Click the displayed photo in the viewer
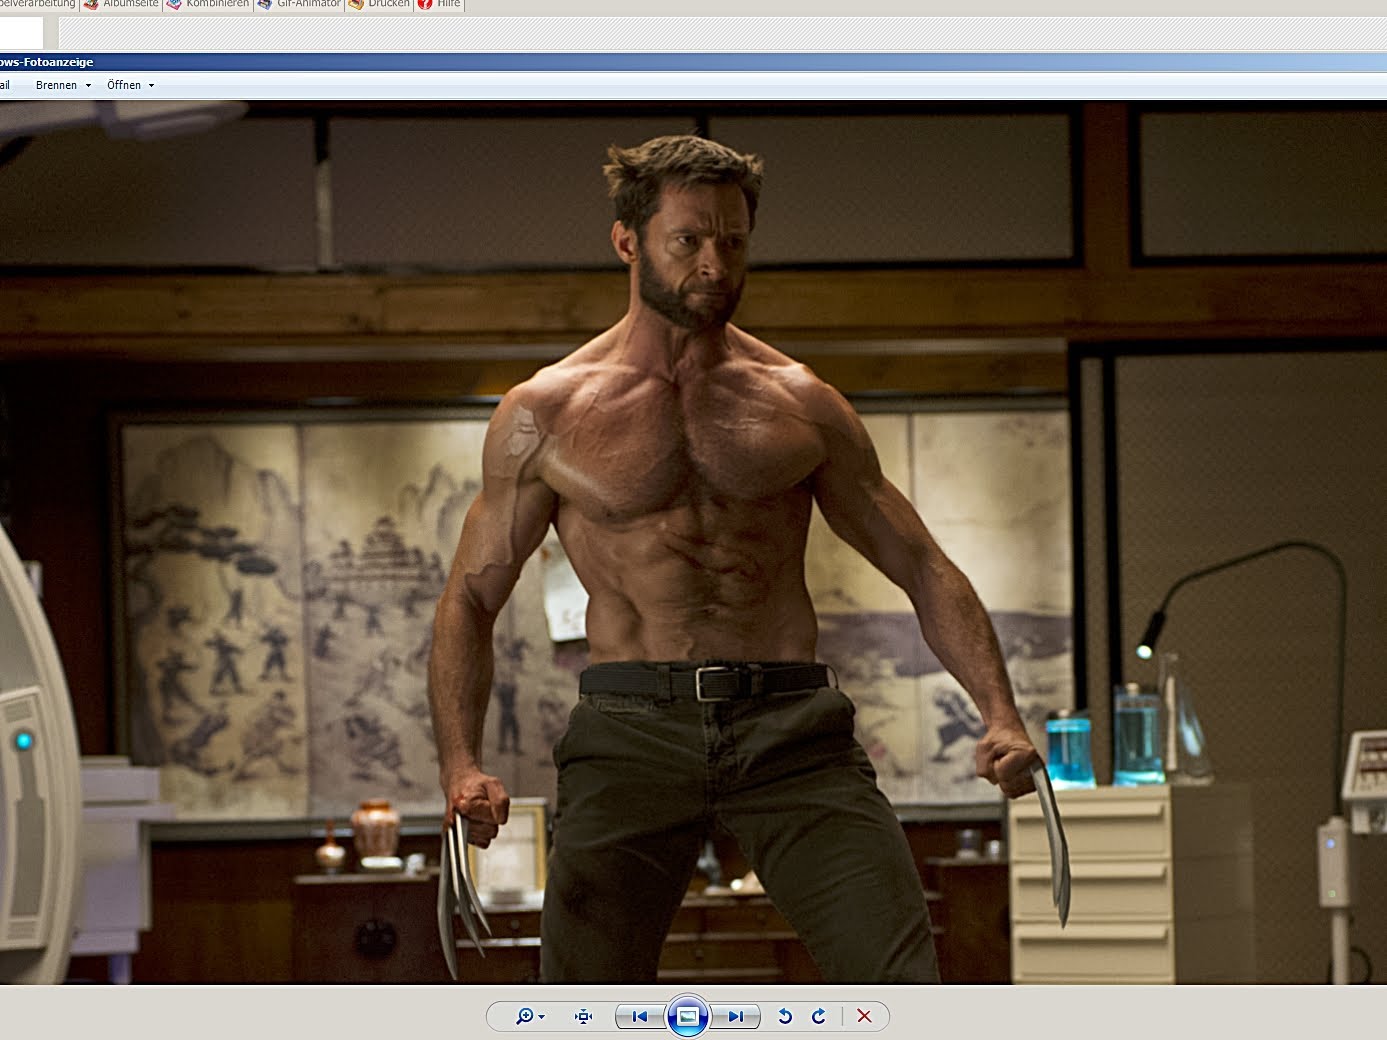 (693, 542)
